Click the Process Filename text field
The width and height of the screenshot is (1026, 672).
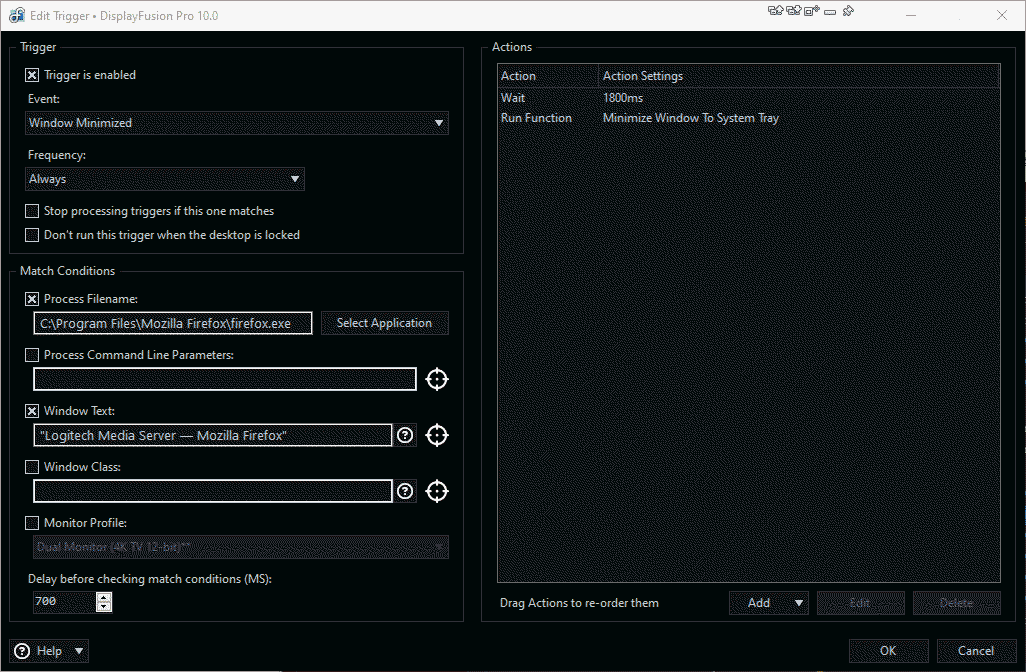173,323
